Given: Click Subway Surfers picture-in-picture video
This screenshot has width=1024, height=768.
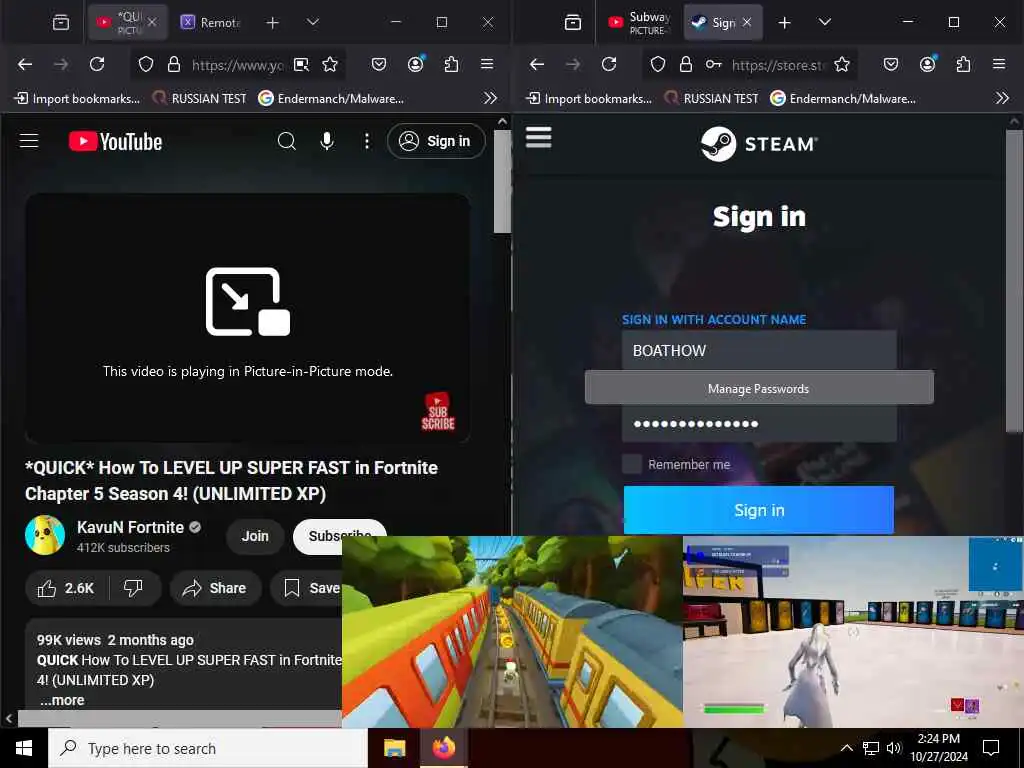Looking at the screenshot, I should click(512, 632).
